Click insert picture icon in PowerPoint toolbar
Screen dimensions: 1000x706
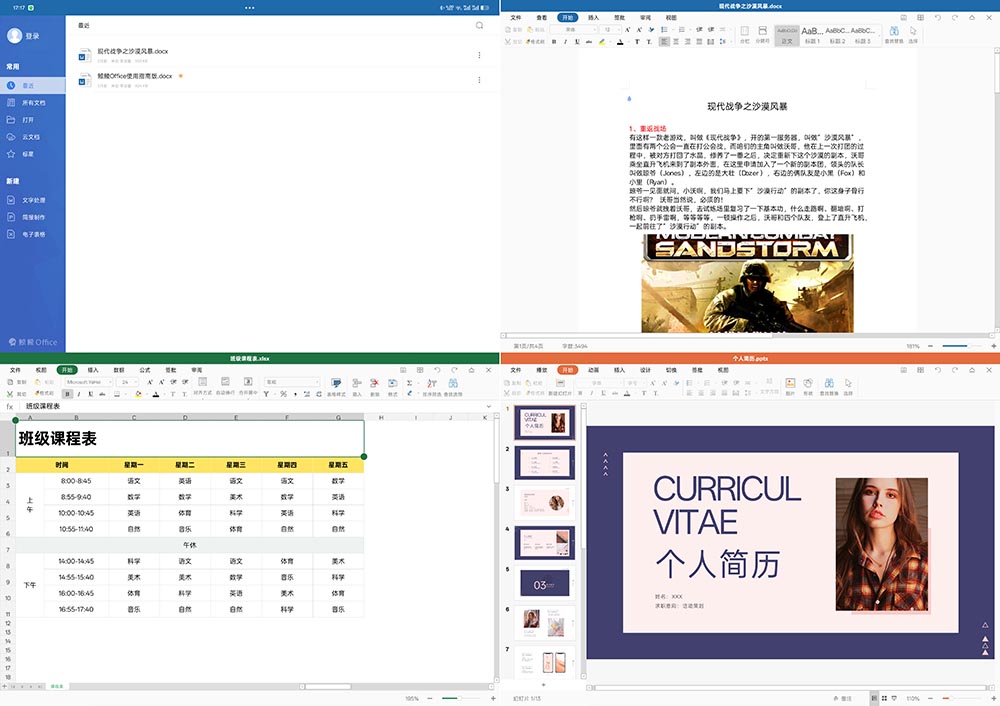click(x=790, y=383)
